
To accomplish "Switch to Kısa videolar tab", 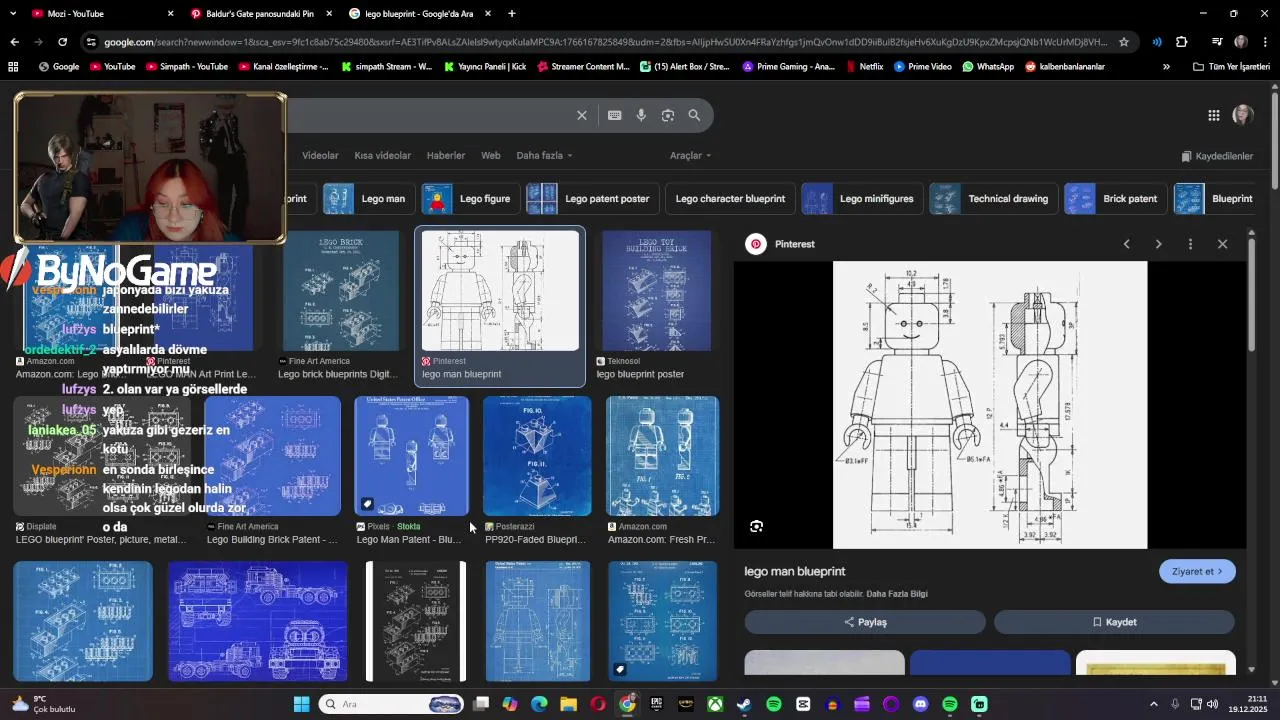I will (x=383, y=156).
